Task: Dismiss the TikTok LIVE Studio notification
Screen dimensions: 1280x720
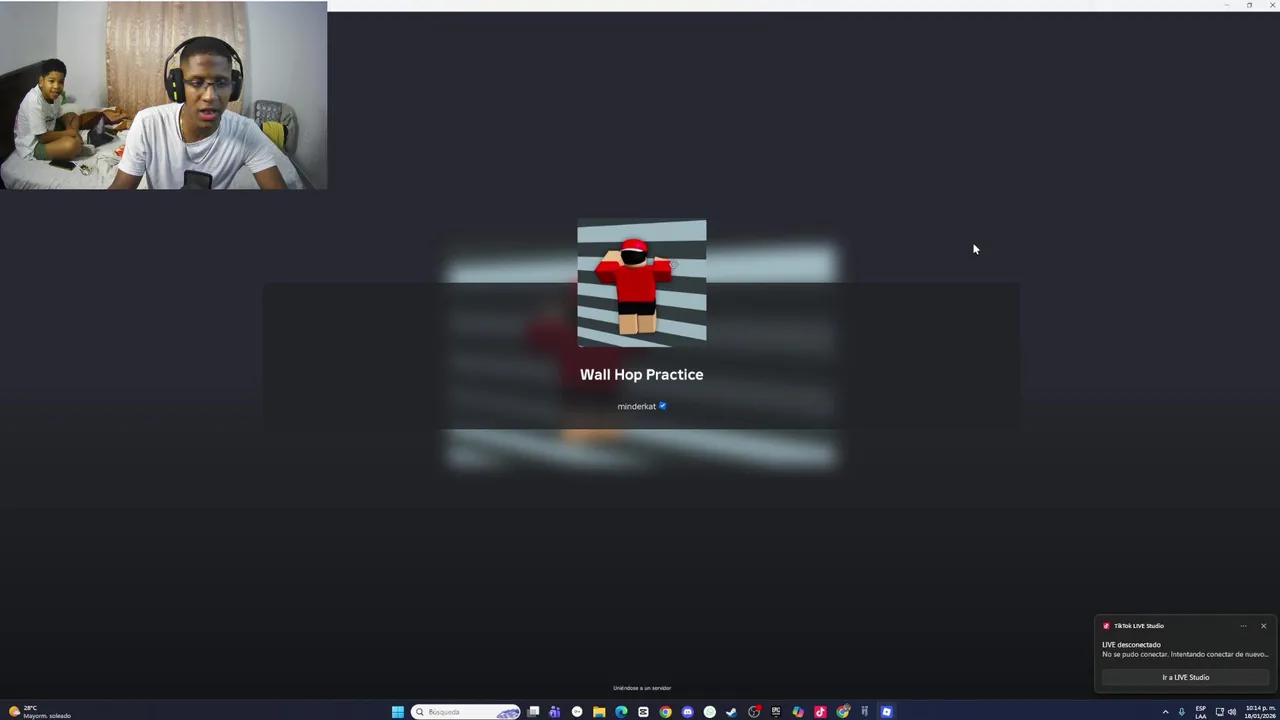Action: click(x=1263, y=626)
